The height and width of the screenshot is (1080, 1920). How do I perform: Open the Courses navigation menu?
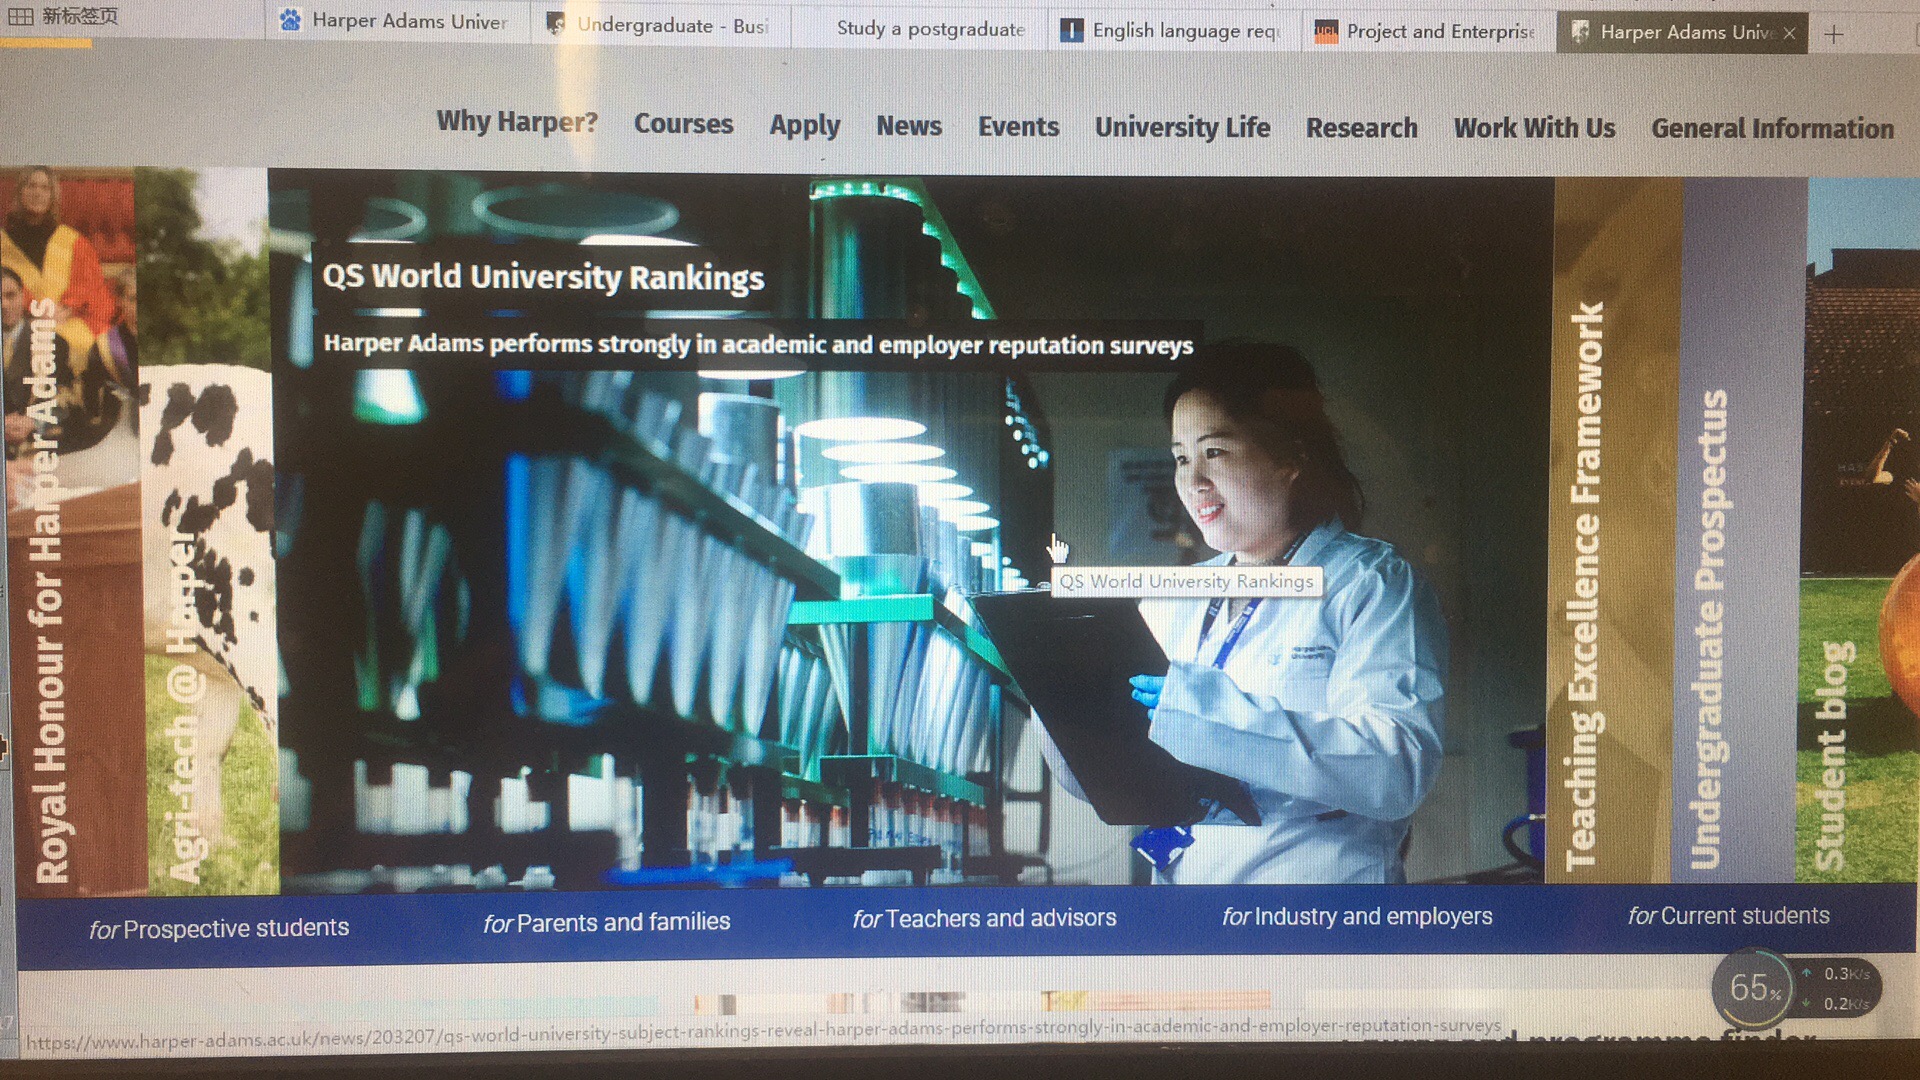click(x=683, y=124)
